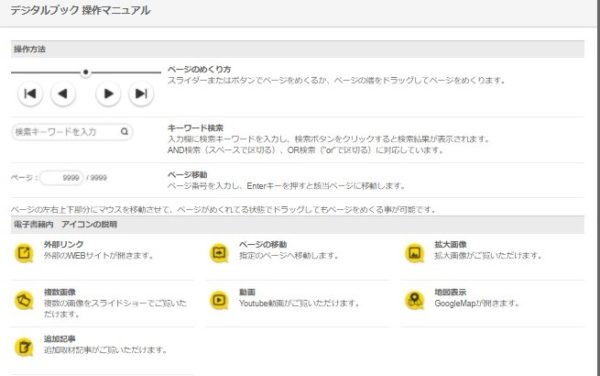Click the 地図表示 label text
Viewport: 600px width, 376px height.
tap(450, 292)
